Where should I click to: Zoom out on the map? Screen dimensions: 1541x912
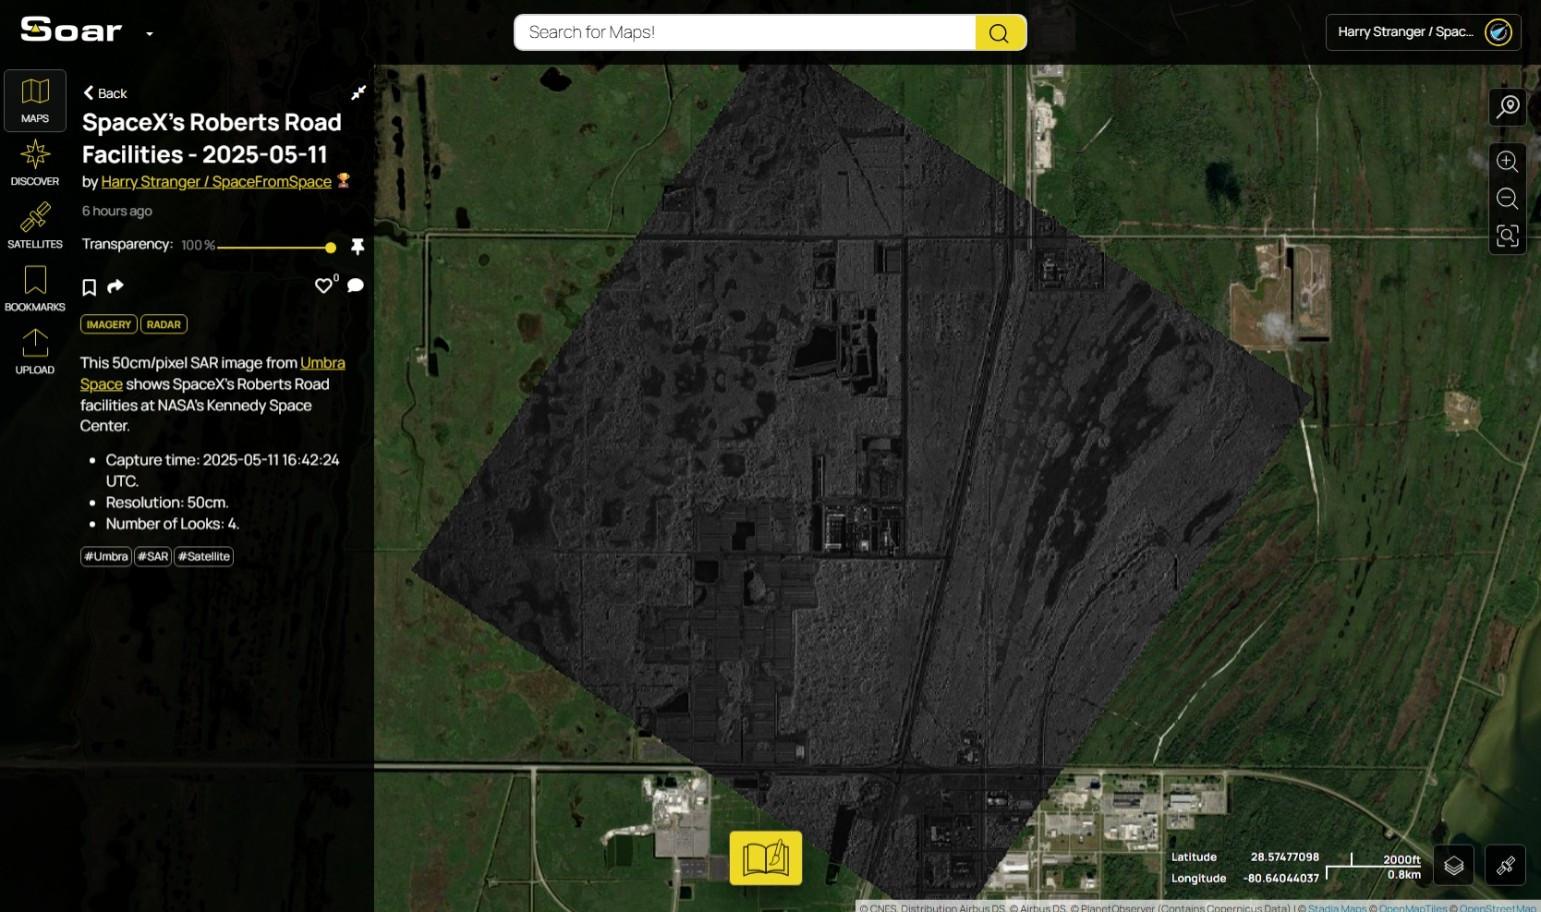click(1508, 199)
